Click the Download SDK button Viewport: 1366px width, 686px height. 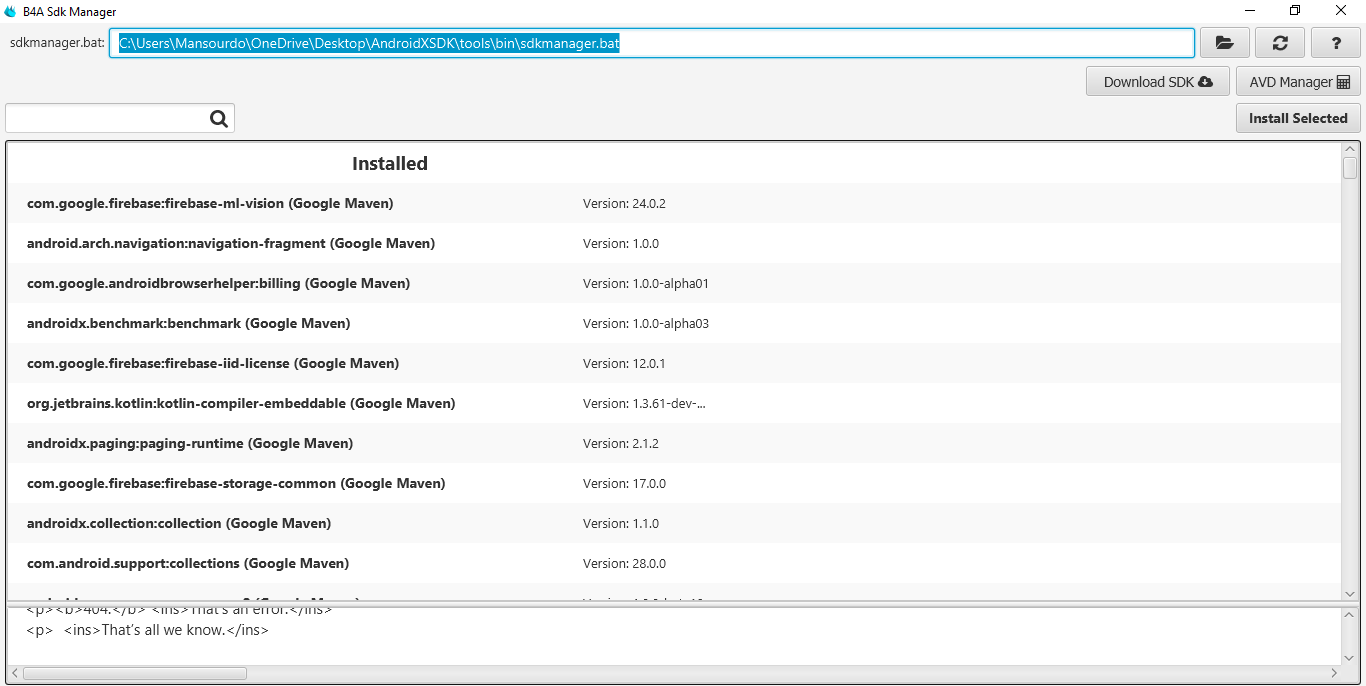pyautogui.click(x=1157, y=82)
